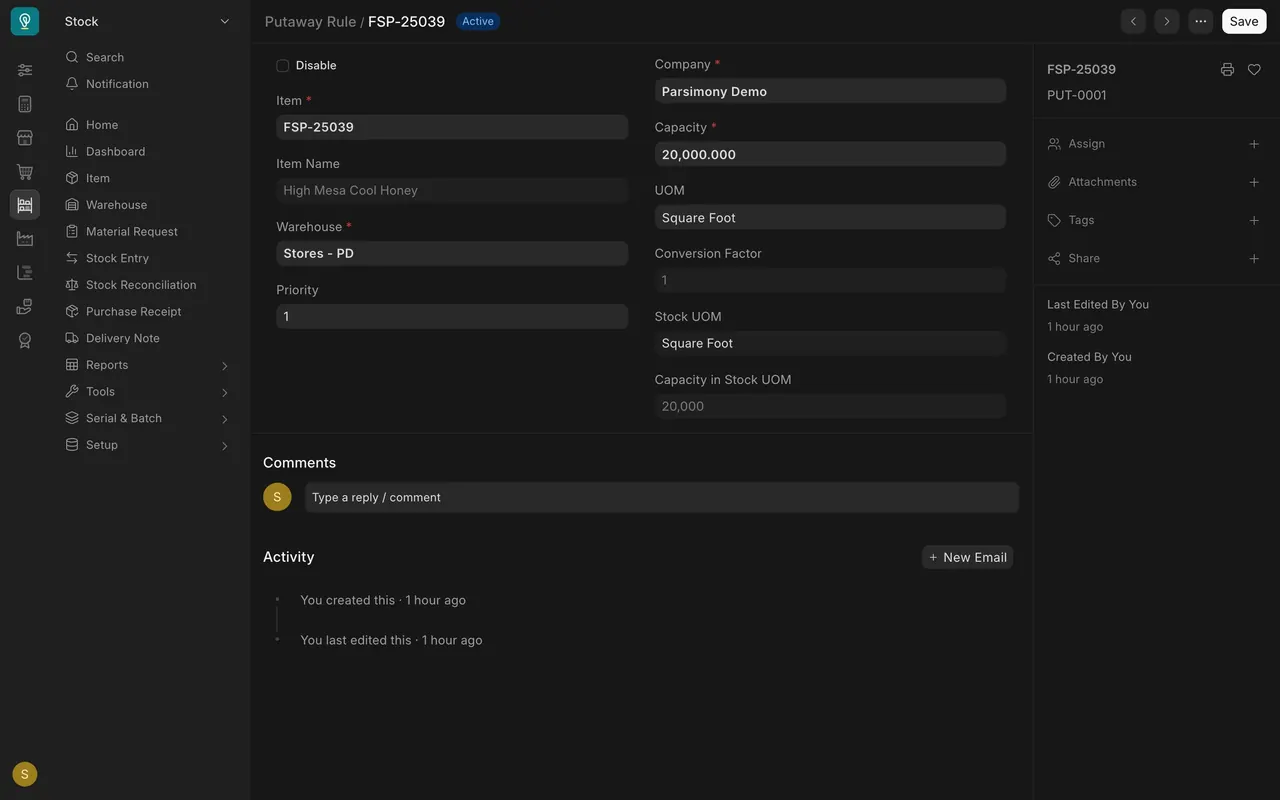The image size is (1280, 800).
Task: Open the accounting calculator icon in the rail
Action: [25, 104]
